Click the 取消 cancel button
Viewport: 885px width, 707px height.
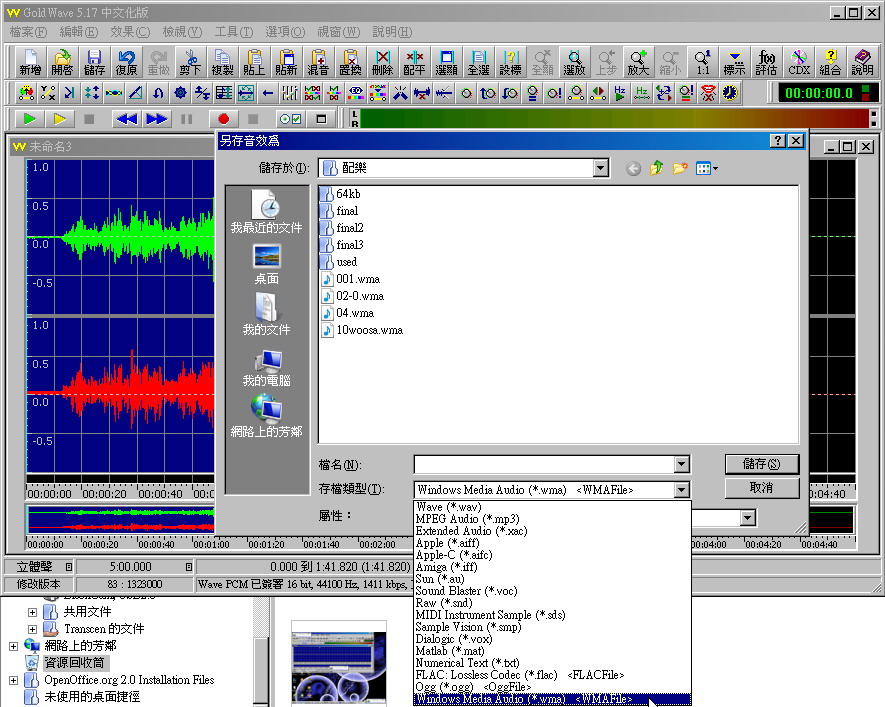pos(761,488)
